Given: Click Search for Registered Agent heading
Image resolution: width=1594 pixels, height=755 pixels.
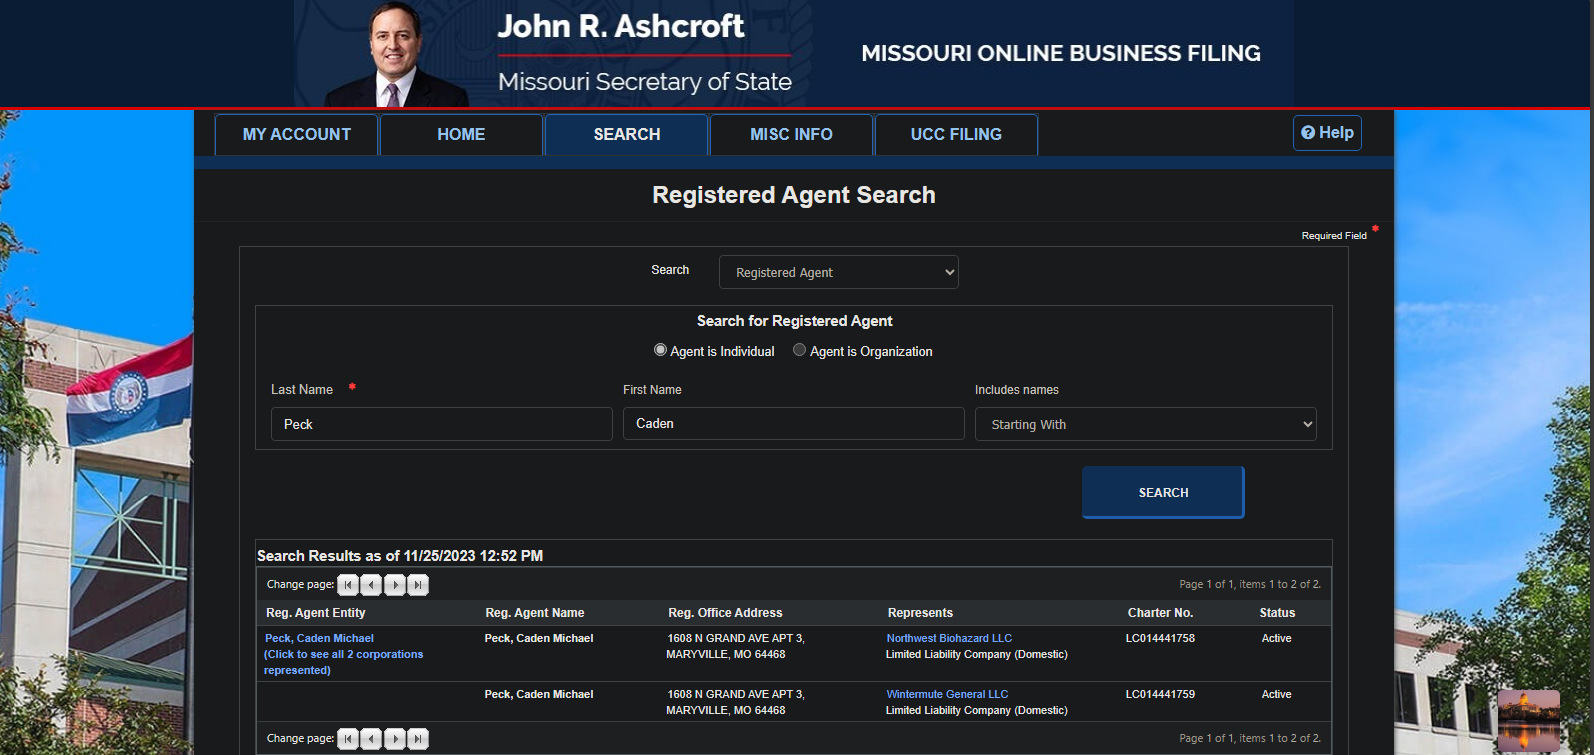Looking at the screenshot, I should tap(795, 321).
